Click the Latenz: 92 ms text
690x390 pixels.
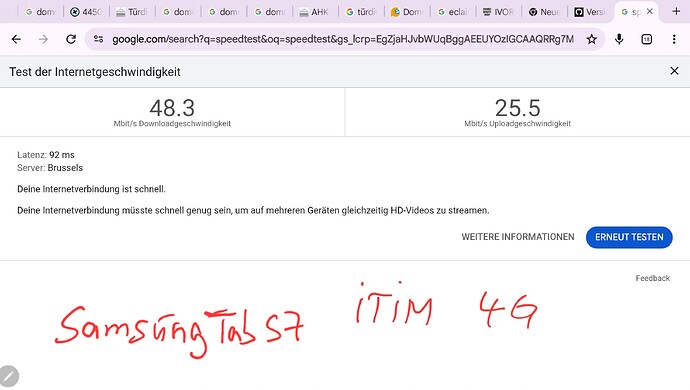(x=46, y=155)
